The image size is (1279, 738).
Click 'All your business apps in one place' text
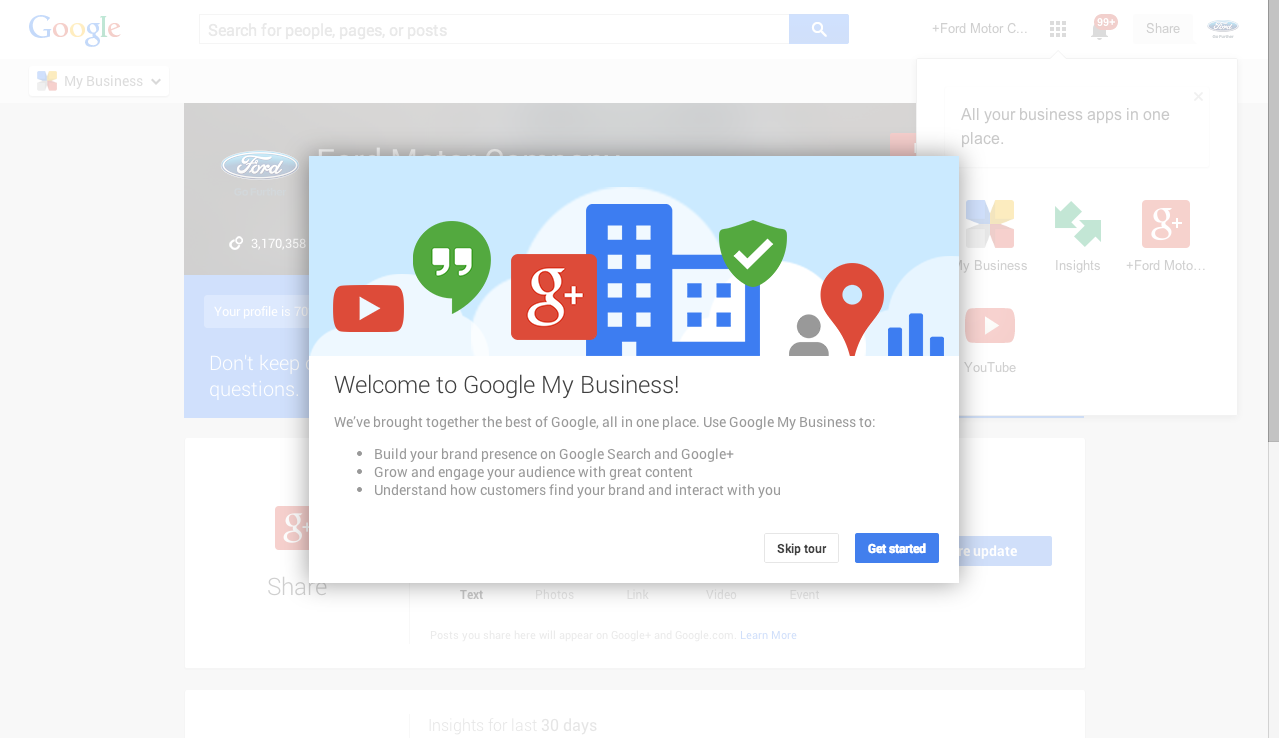(x=1065, y=126)
